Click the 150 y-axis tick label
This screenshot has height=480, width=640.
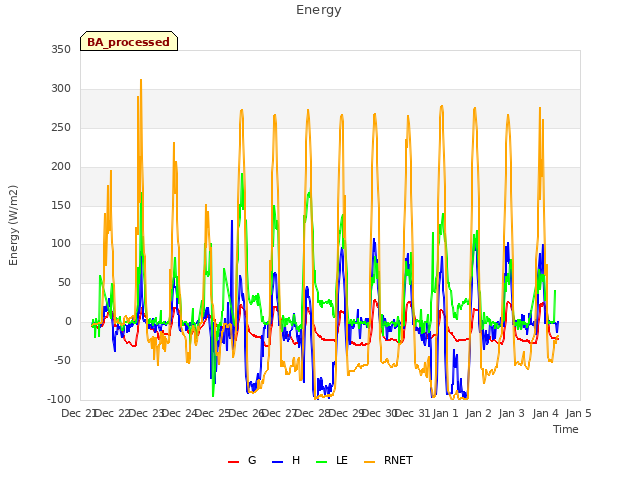coord(61,205)
